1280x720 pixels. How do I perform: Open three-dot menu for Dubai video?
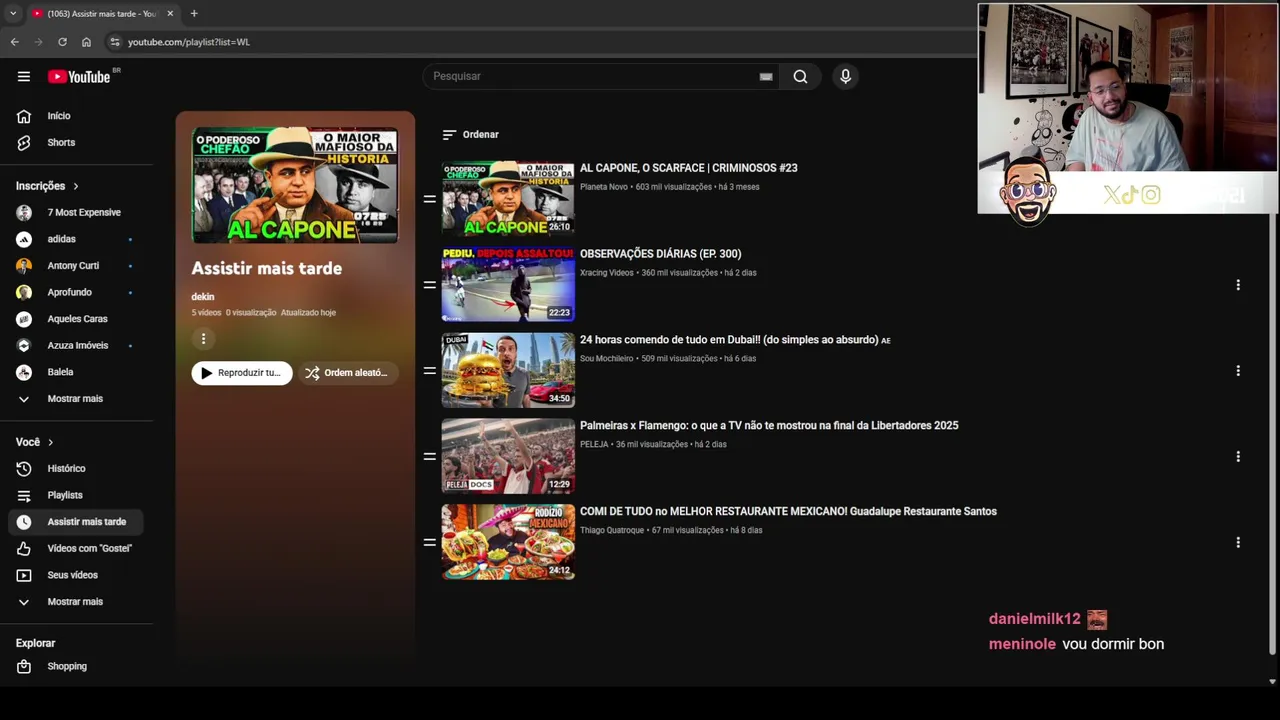coord(1238,371)
